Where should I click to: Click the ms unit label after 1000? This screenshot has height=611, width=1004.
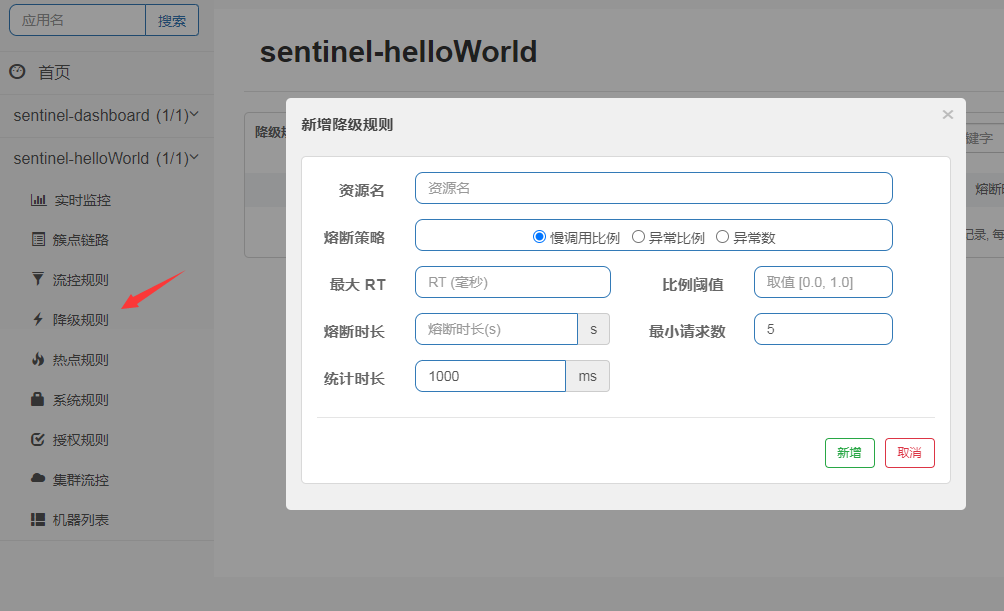pos(588,376)
